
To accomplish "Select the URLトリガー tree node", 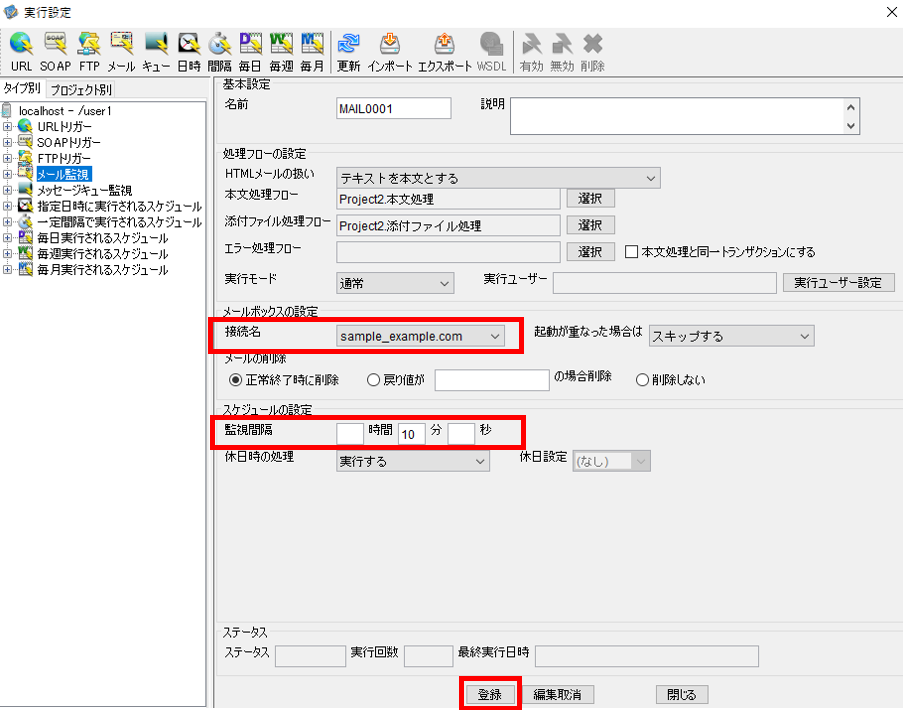I will click(x=64, y=127).
